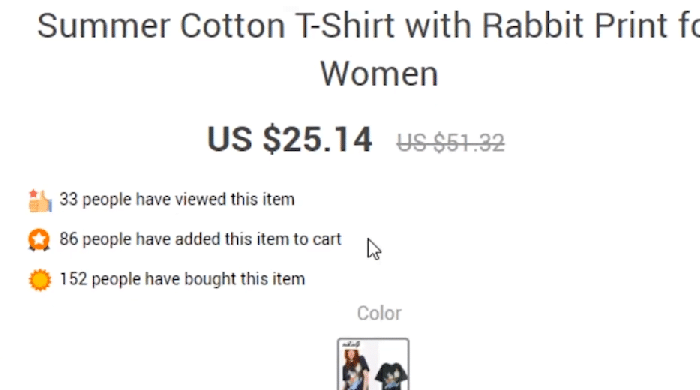Click the word Women in the title

click(x=379, y=74)
